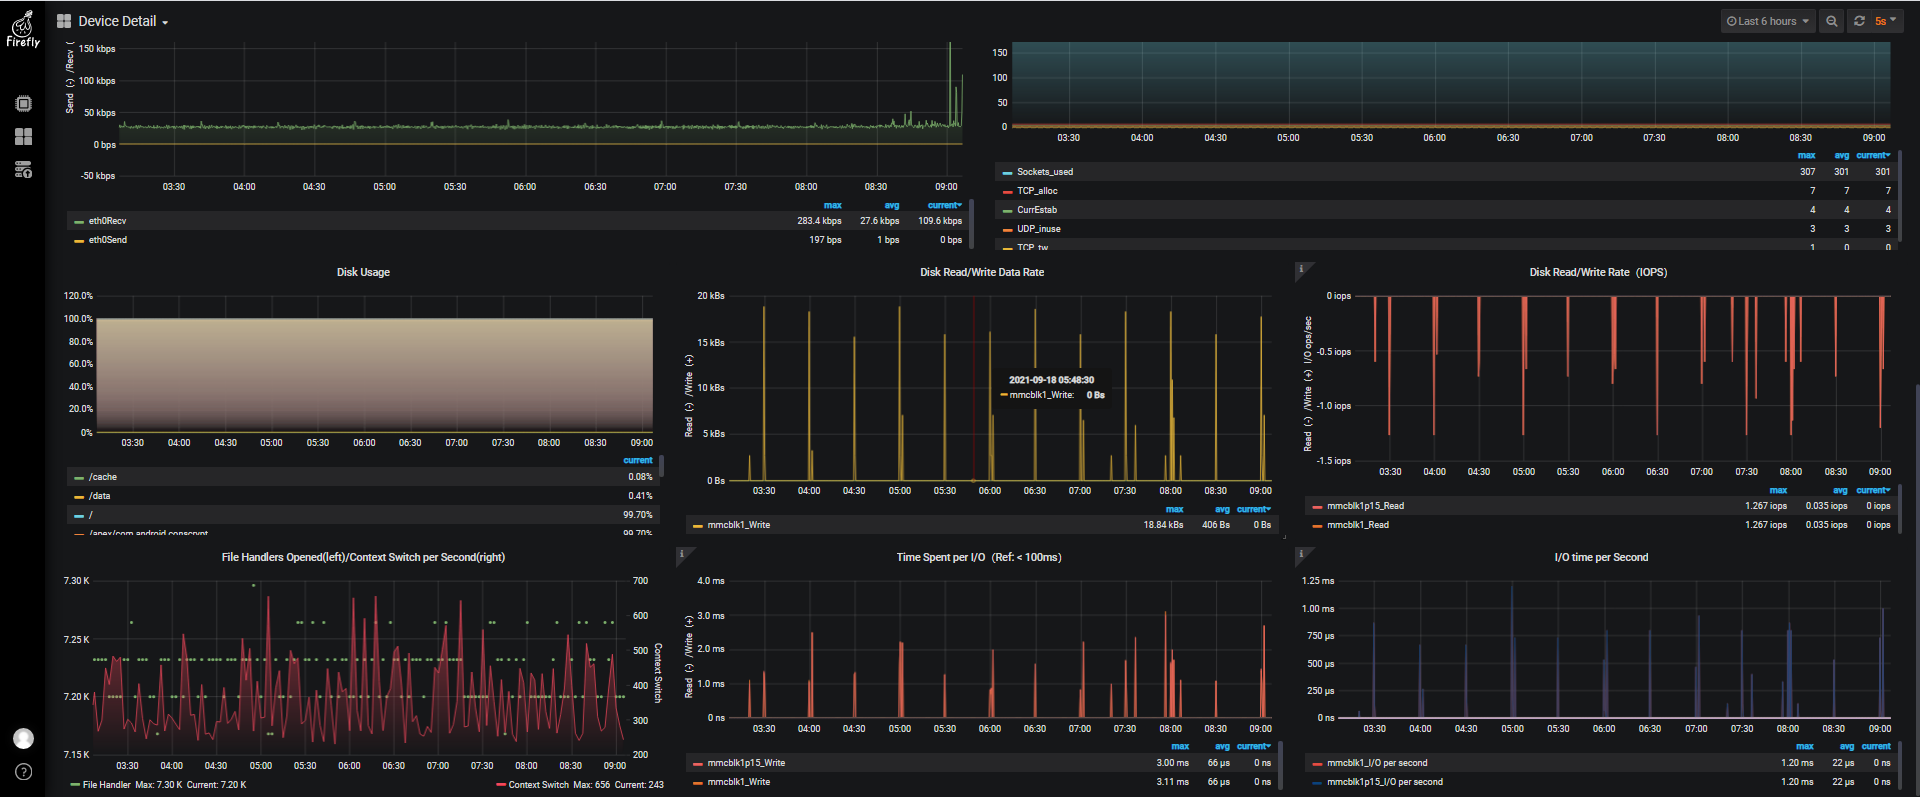Image resolution: width=1920 pixels, height=797 pixels.
Task: Click the 3.11 ms max value for mmcblk1_Write
Action: tap(1172, 782)
